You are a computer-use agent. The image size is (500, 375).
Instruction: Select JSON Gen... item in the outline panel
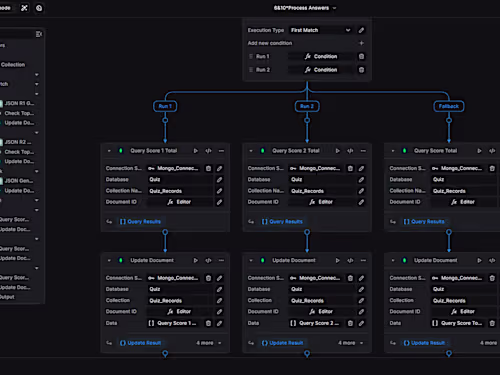[x=19, y=181]
